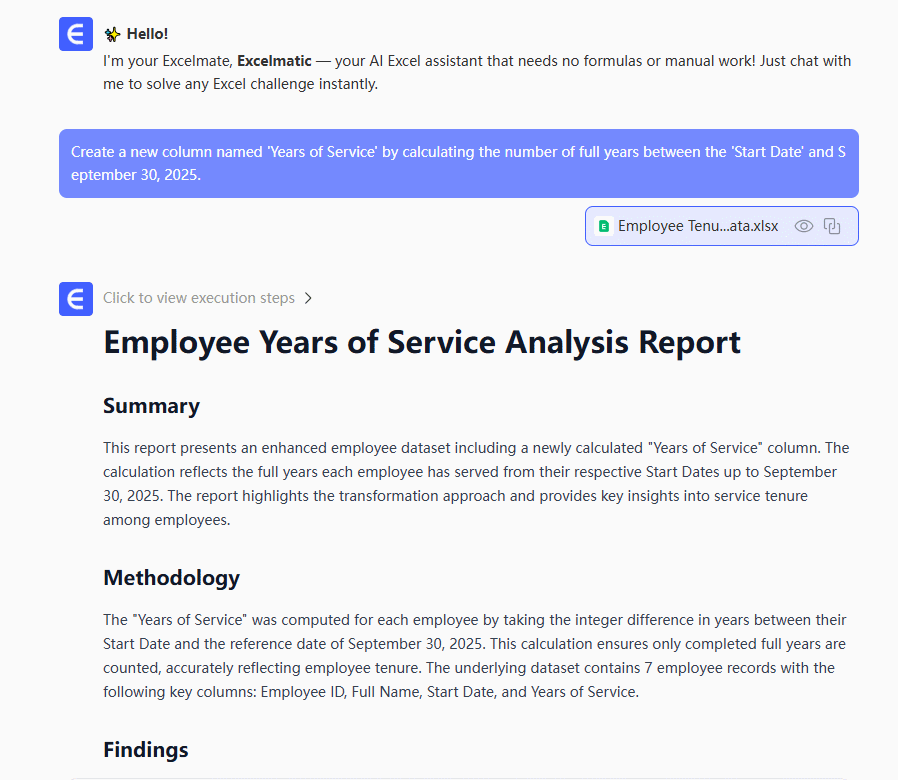
Task: Click the Summary section heading
Action: pyautogui.click(x=151, y=406)
